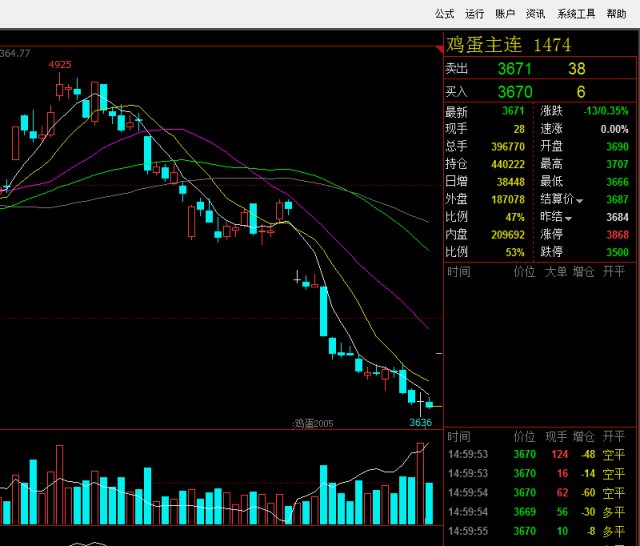
Task: Click the 3636 low price label on chart
Action: tap(420, 422)
